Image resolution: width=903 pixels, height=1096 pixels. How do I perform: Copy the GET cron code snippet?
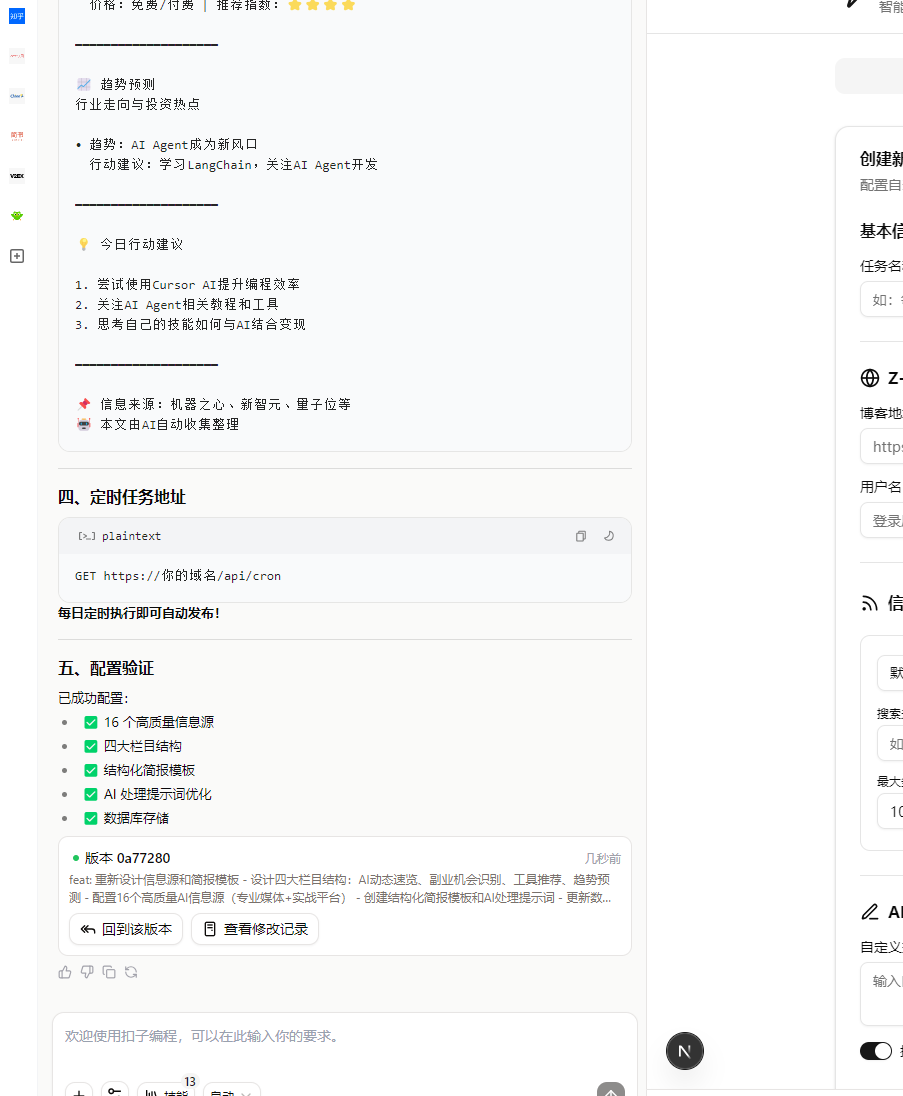[580, 536]
